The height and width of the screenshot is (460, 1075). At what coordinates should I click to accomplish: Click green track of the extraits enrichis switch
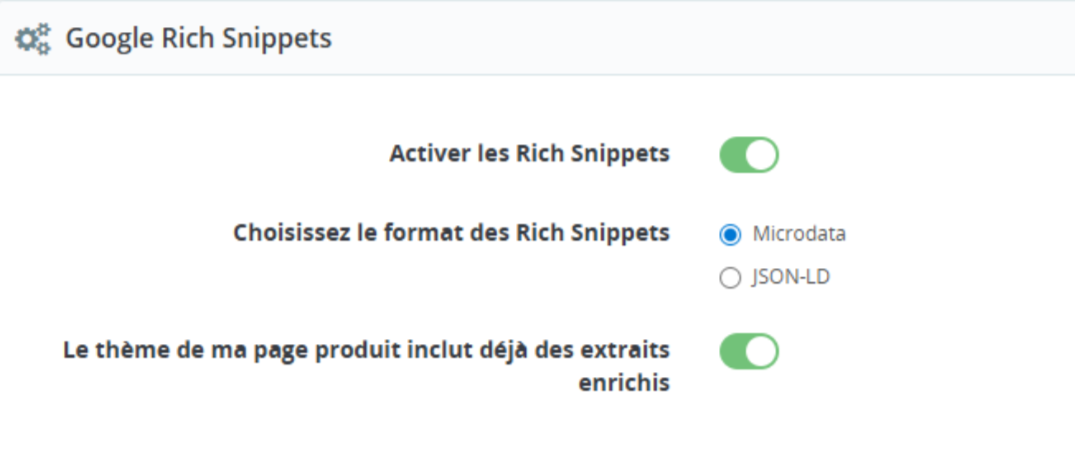point(735,351)
